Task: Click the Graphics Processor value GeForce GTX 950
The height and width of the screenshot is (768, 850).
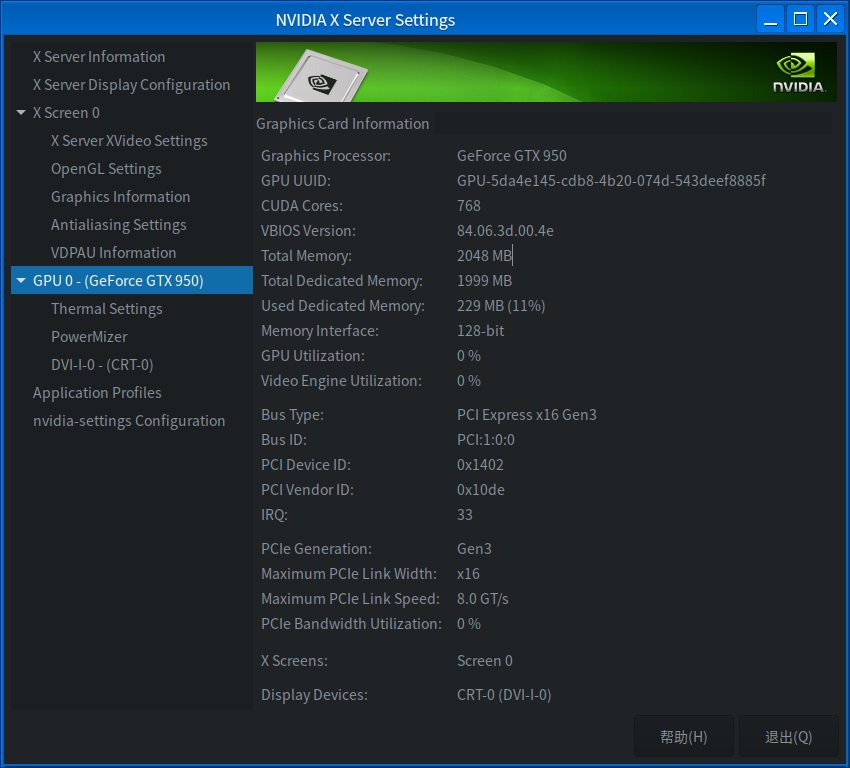Action: (x=512, y=156)
